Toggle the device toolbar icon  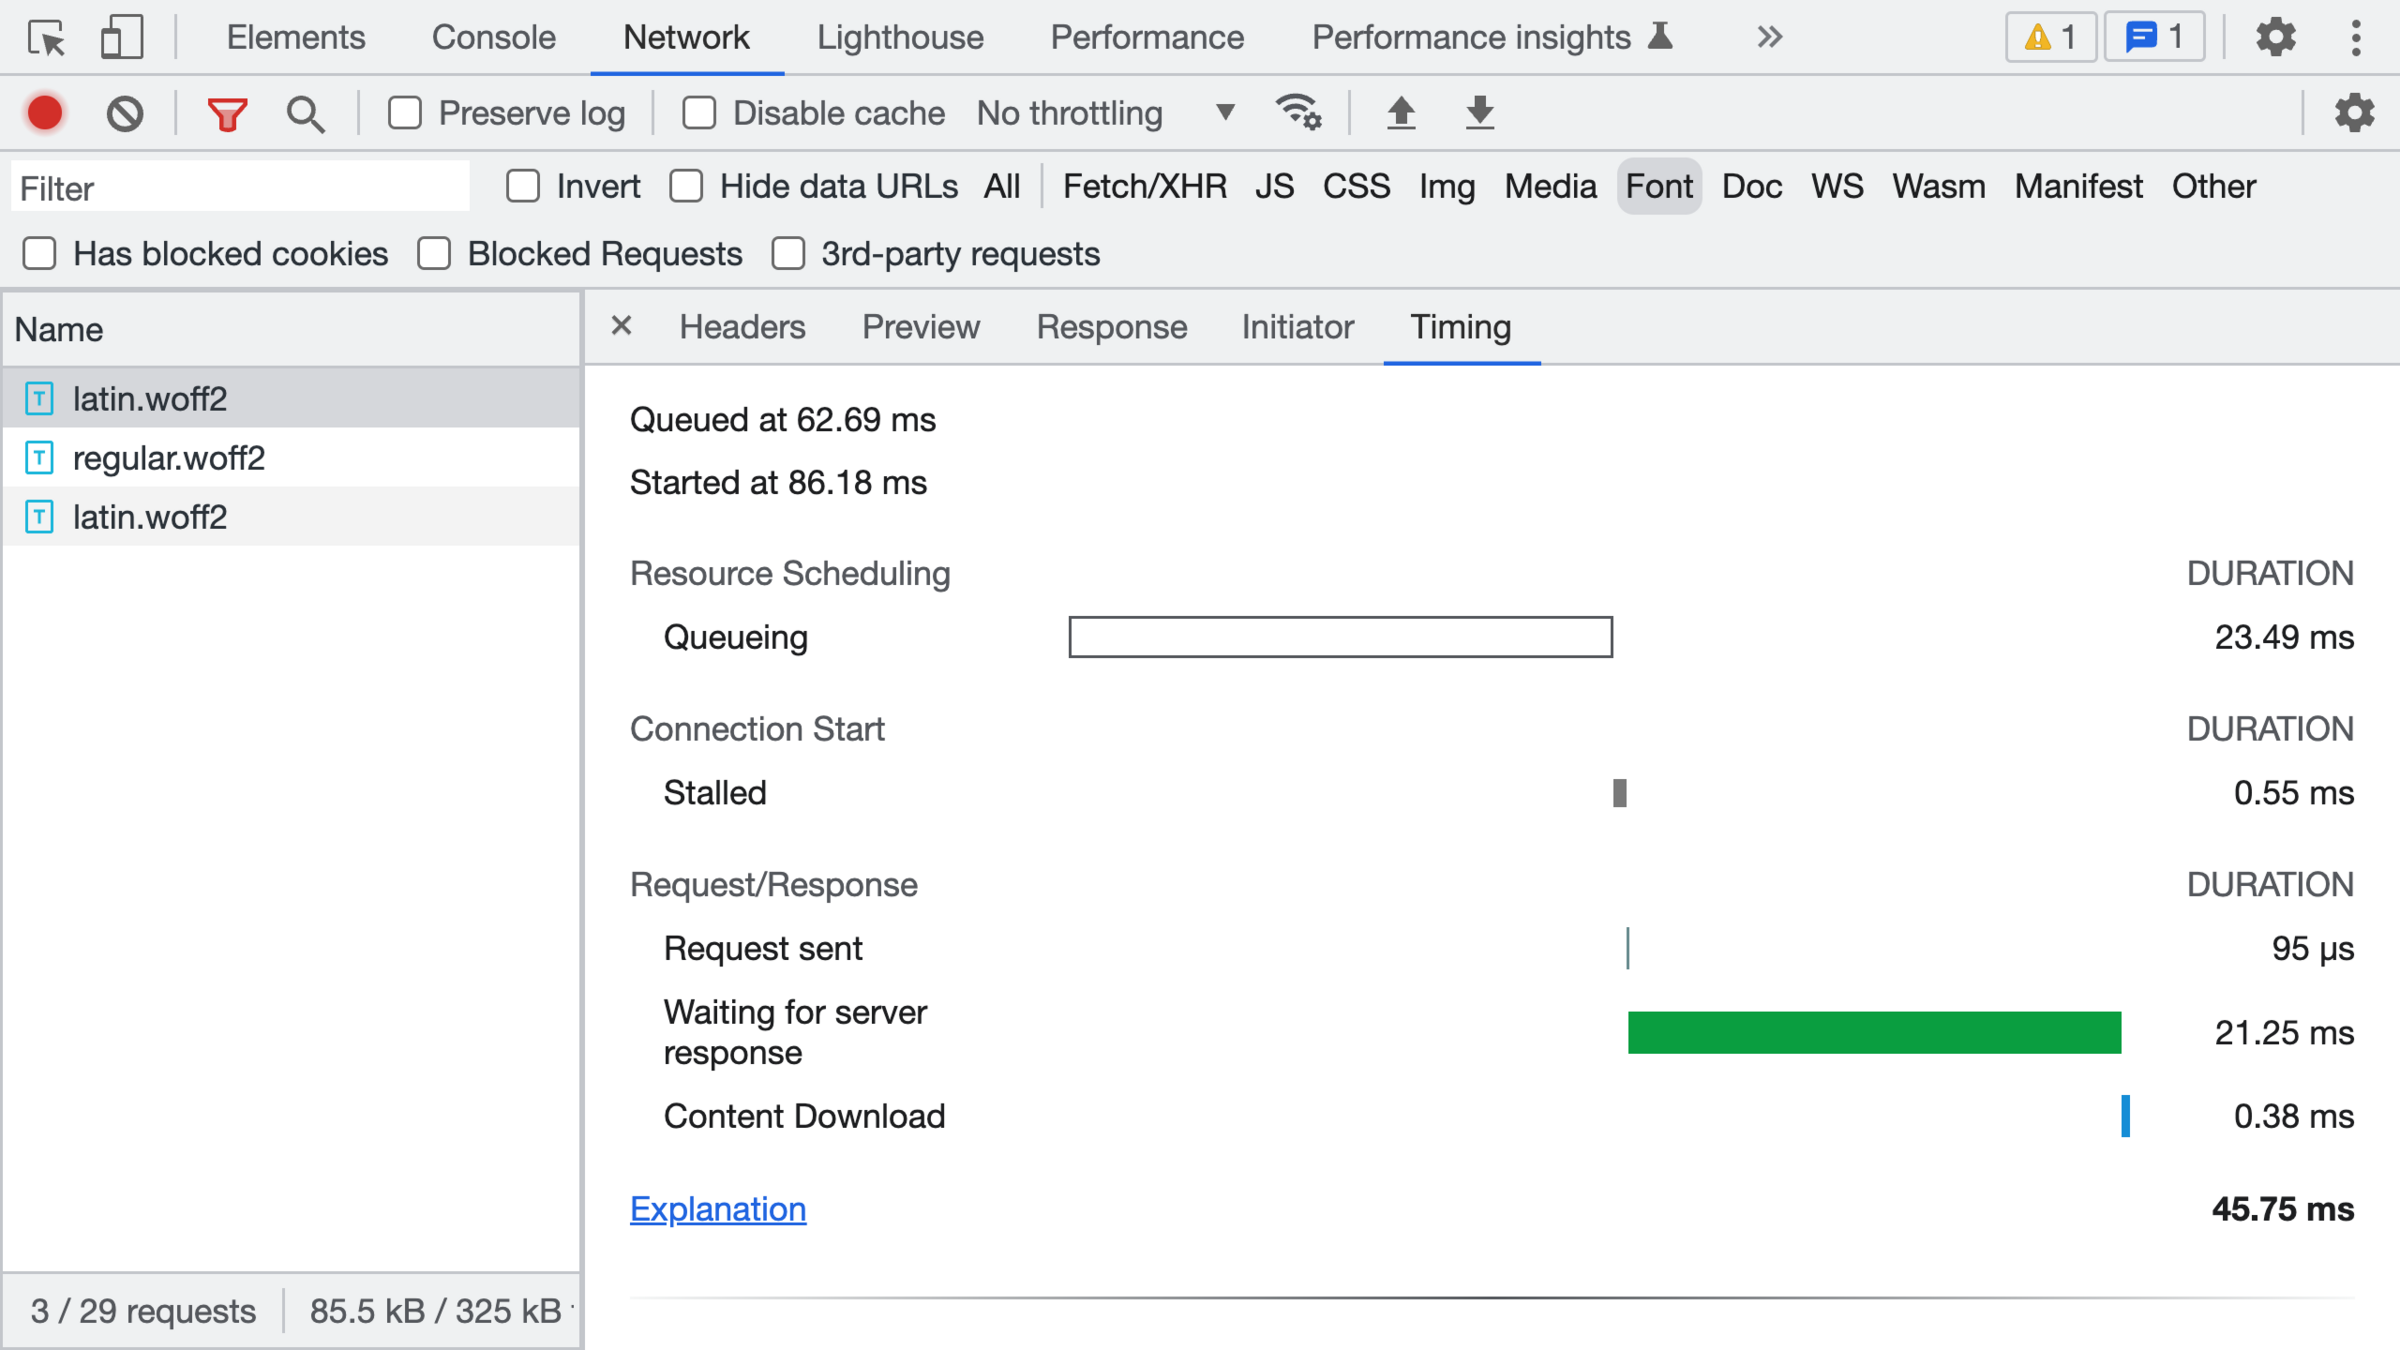pos(122,38)
